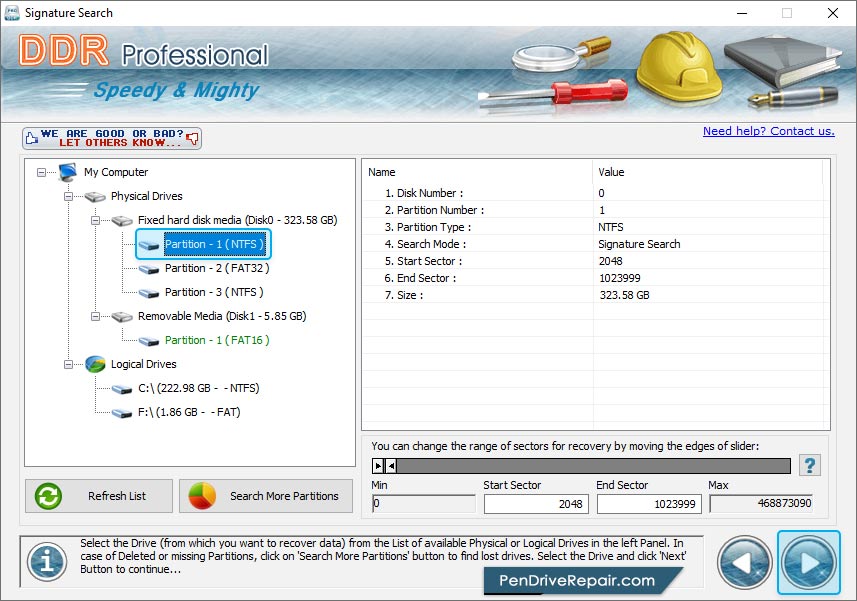Screen dimensions: 857x601
Task: Select the F:\ (1.86 GB - FAT) drive
Action: [189, 413]
